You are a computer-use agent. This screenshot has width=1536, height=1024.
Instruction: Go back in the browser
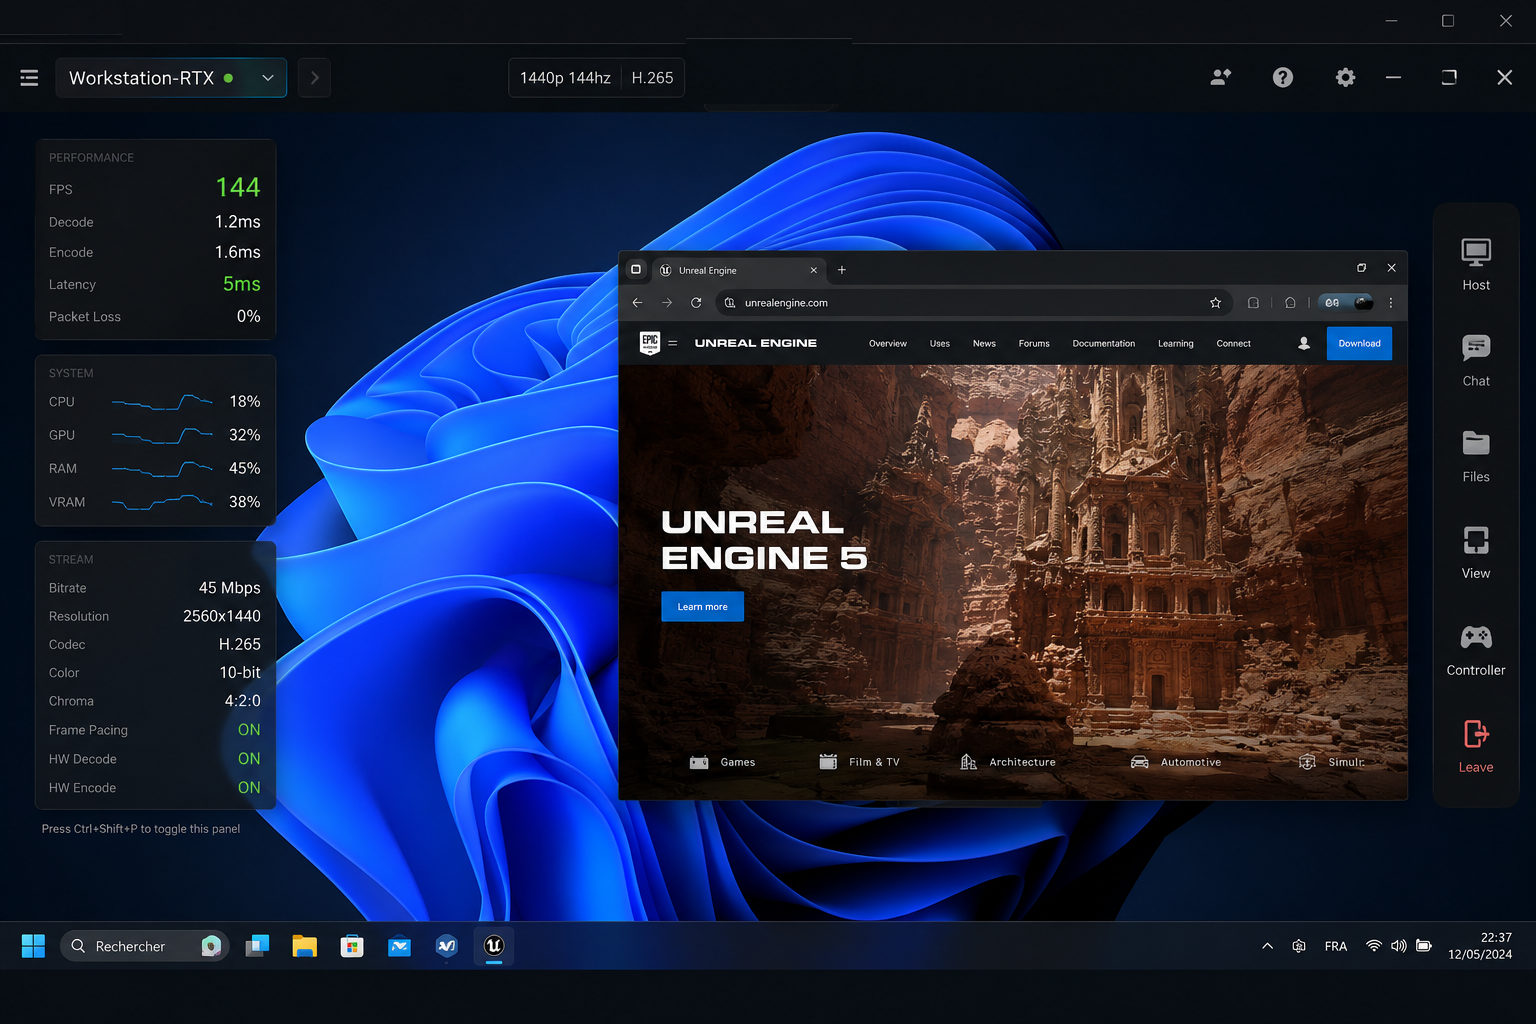(x=638, y=303)
